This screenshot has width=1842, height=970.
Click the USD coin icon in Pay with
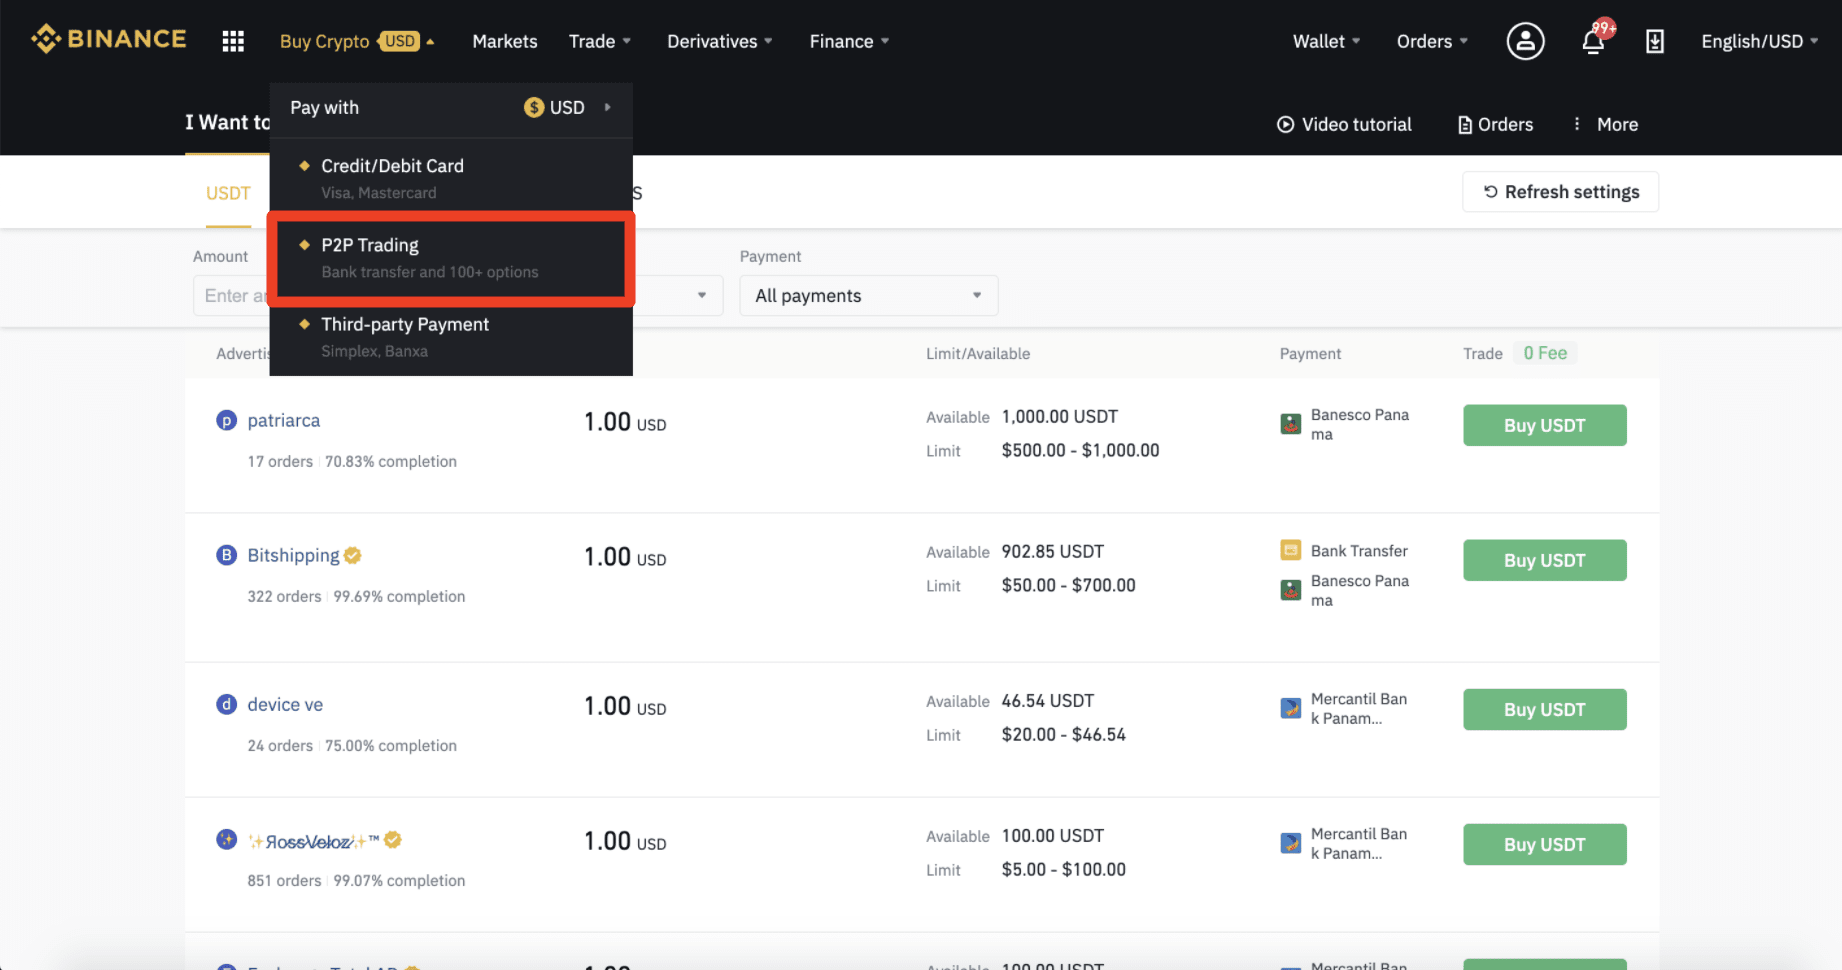tap(534, 107)
